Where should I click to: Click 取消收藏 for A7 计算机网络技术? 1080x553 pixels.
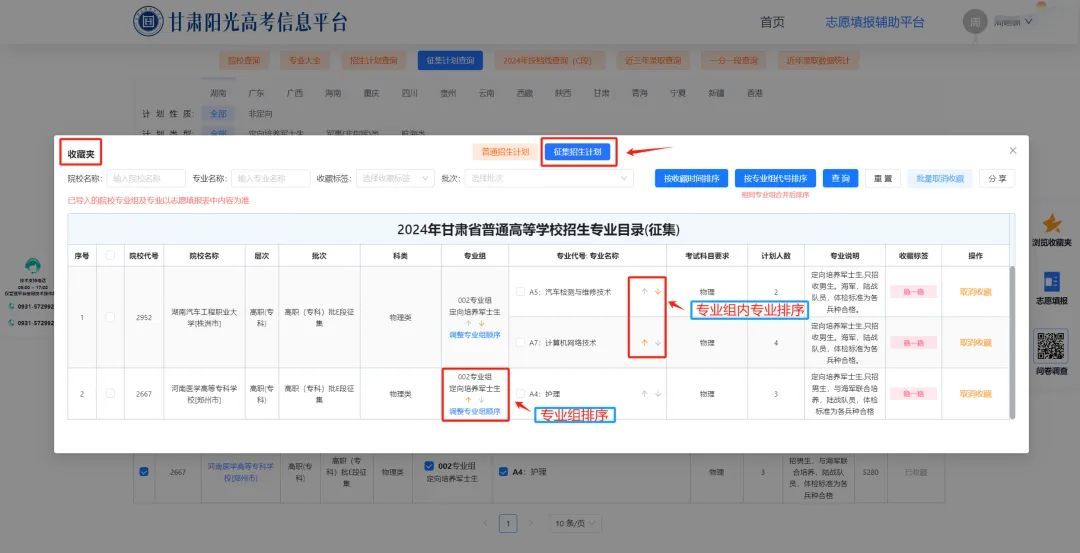coord(975,342)
